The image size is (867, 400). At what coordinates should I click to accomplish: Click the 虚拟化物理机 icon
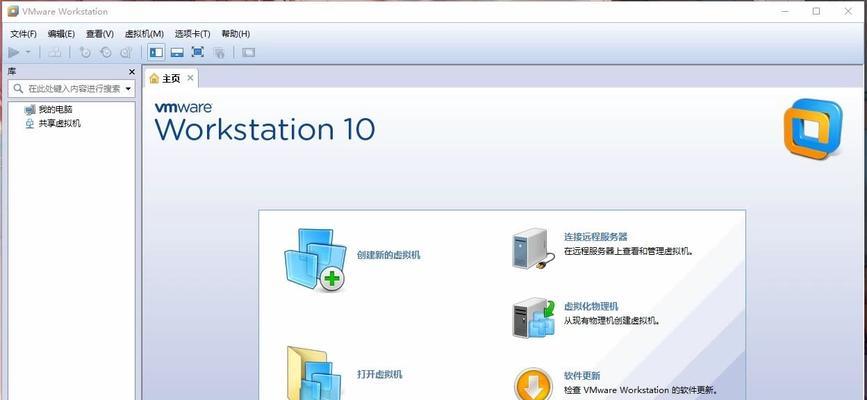534,318
